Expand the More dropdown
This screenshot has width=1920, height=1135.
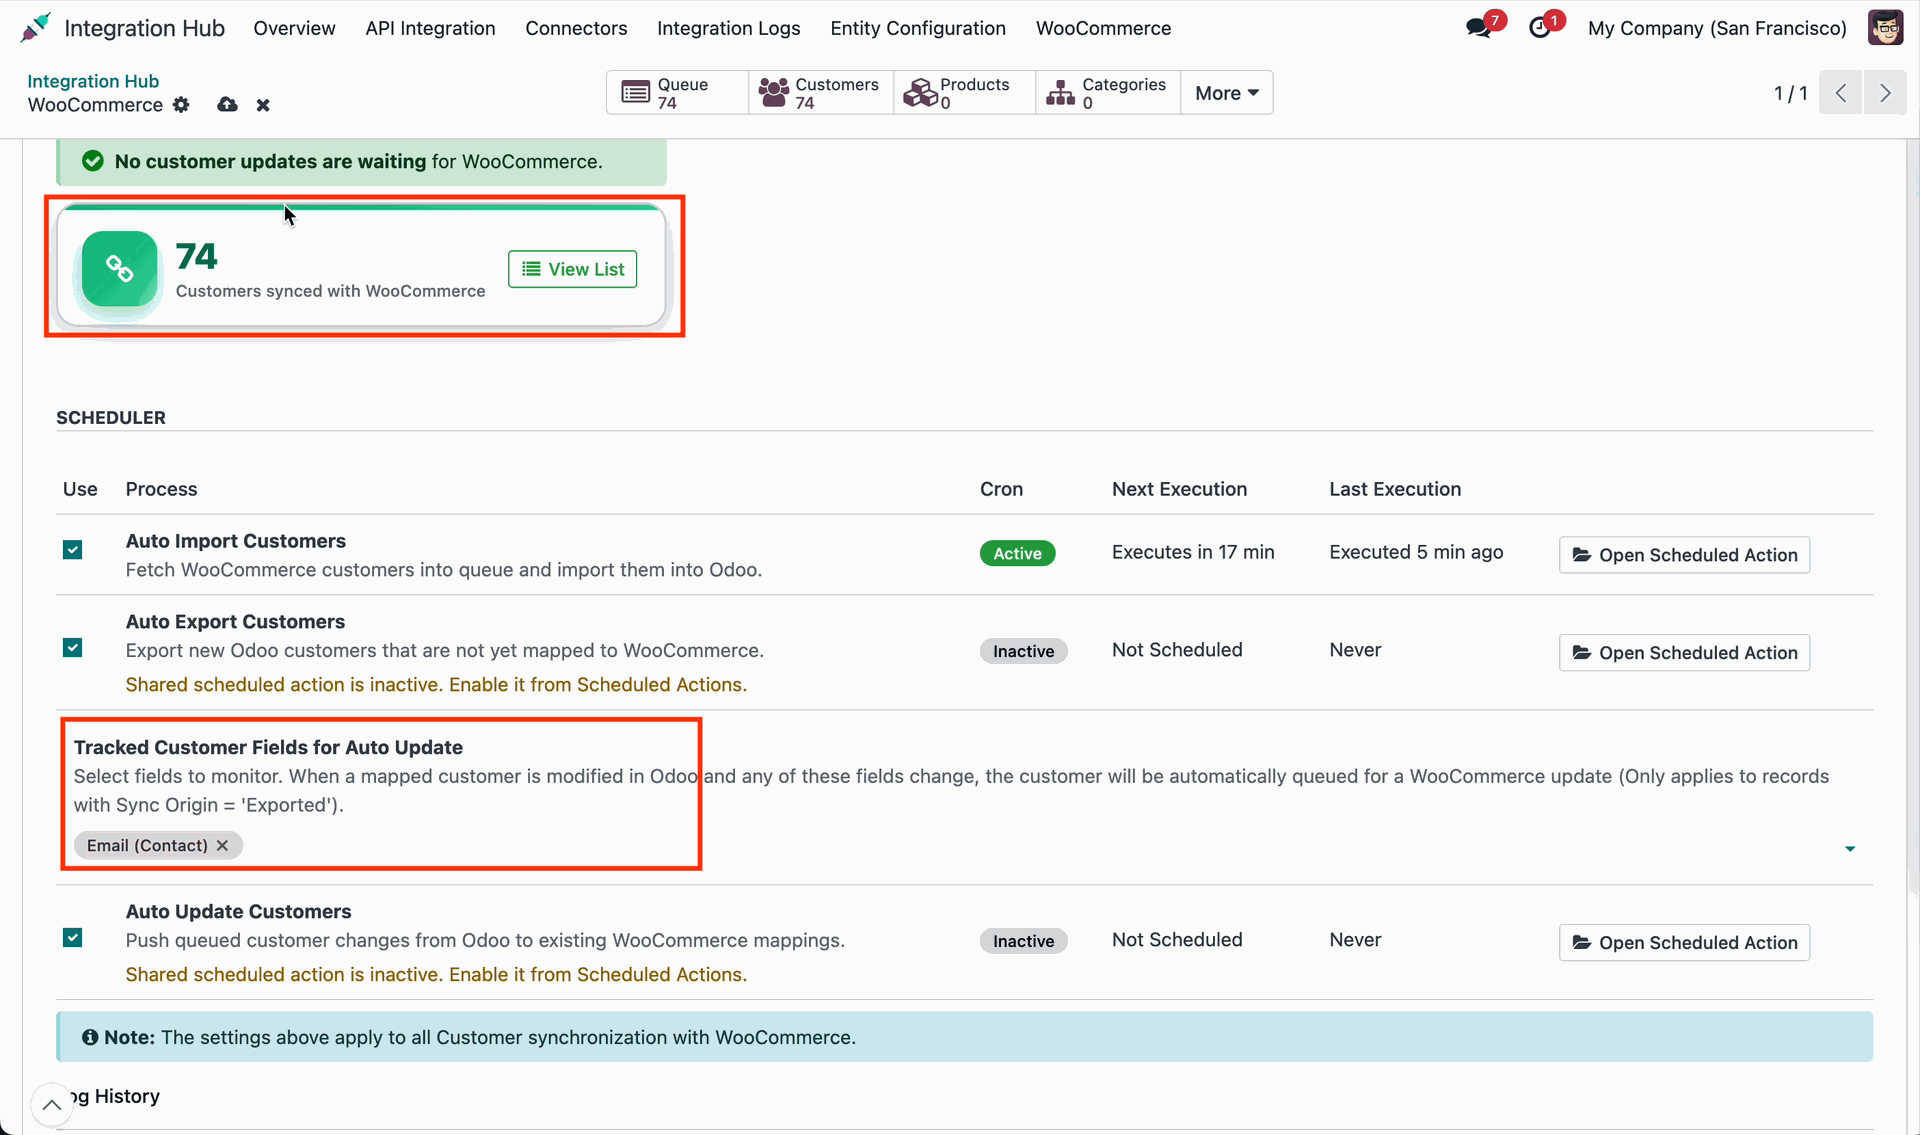(1226, 93)
